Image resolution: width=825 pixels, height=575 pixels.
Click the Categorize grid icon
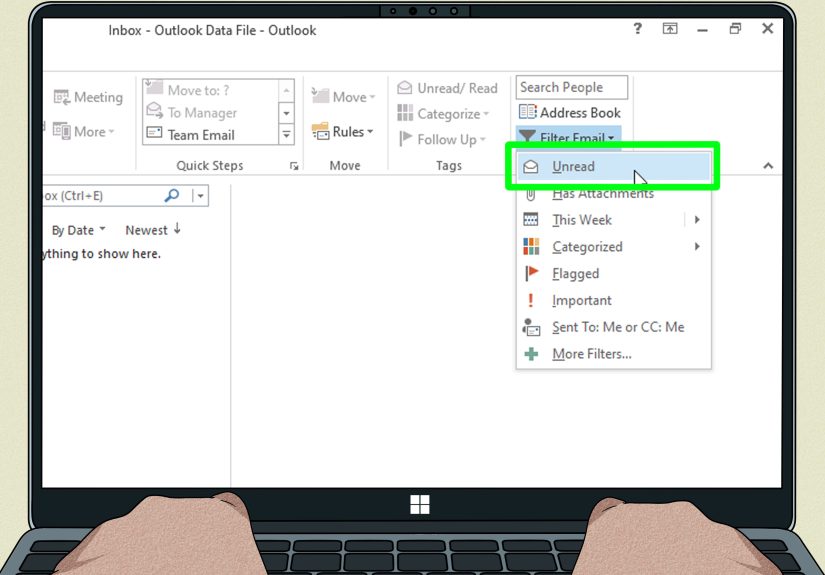coord(405,113)
